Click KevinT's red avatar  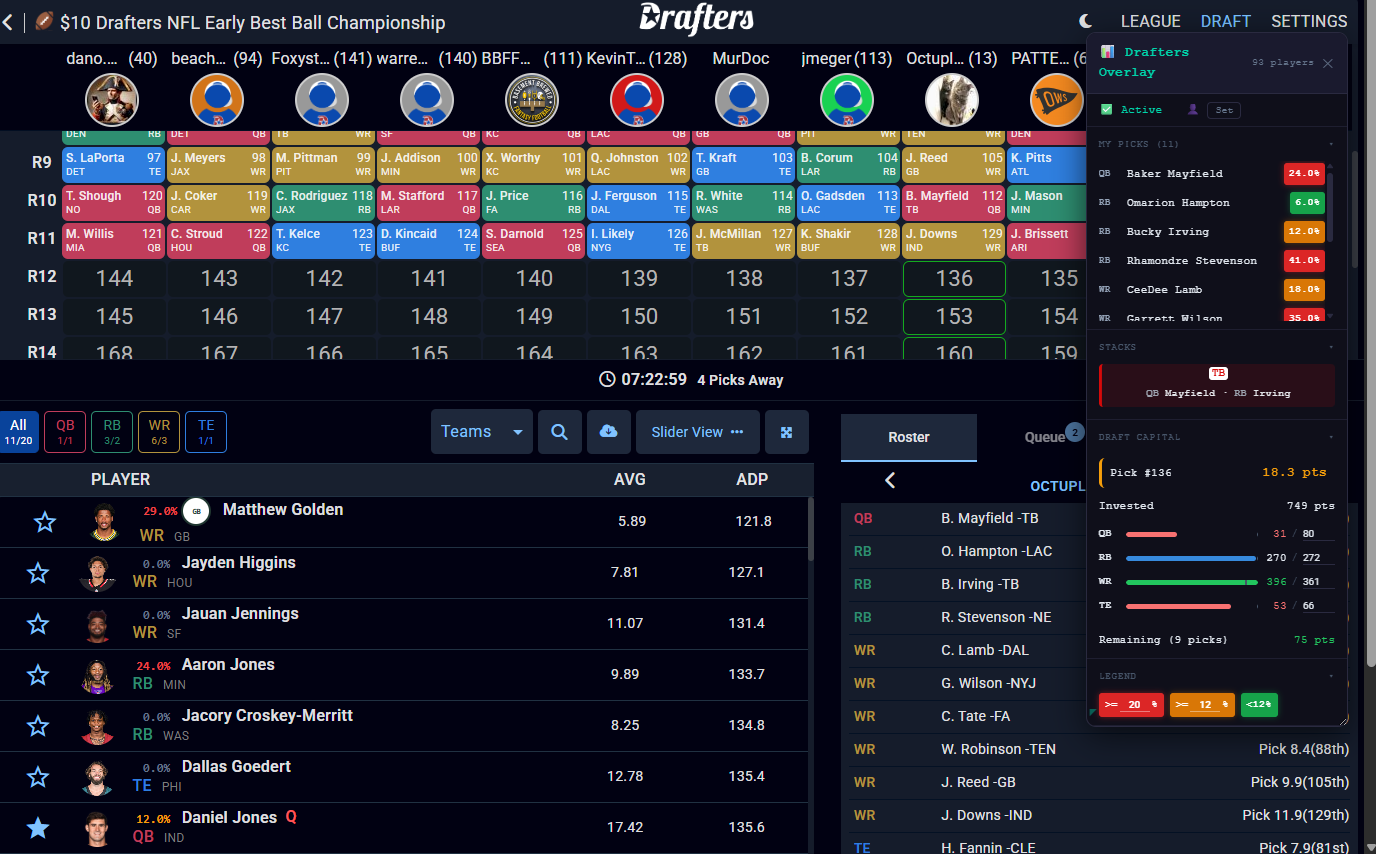637,100
